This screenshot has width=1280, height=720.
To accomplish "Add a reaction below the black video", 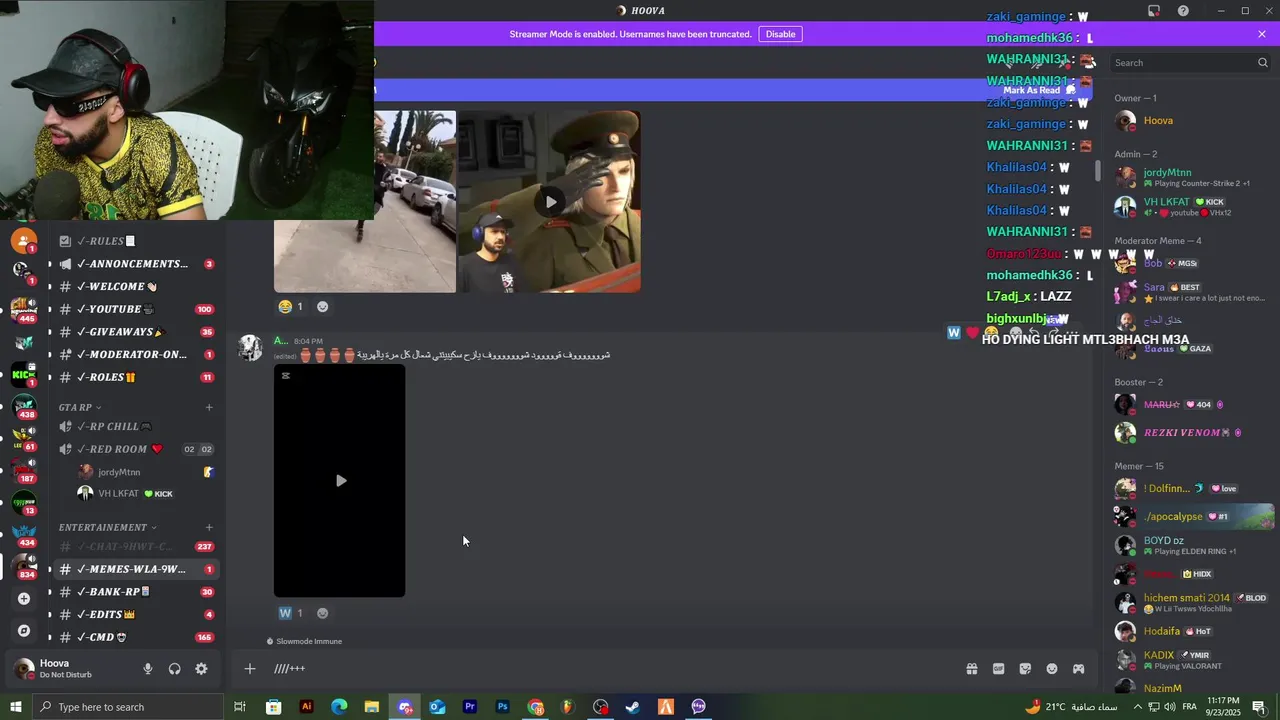I will pos(322,613).
